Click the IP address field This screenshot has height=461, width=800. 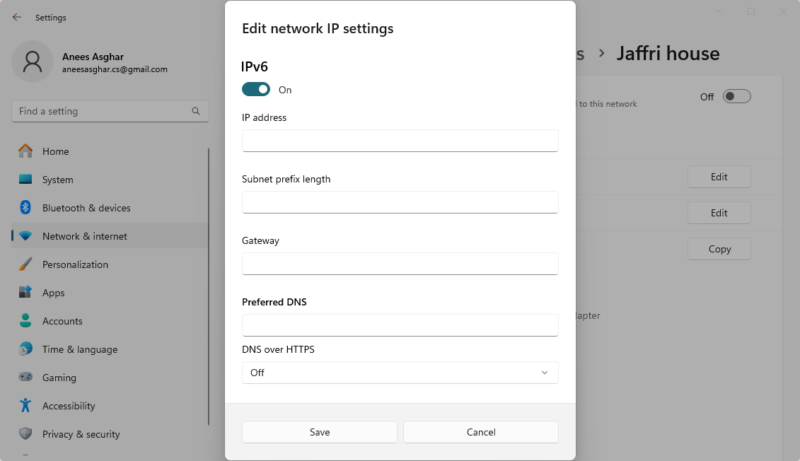tap(400, 140)
